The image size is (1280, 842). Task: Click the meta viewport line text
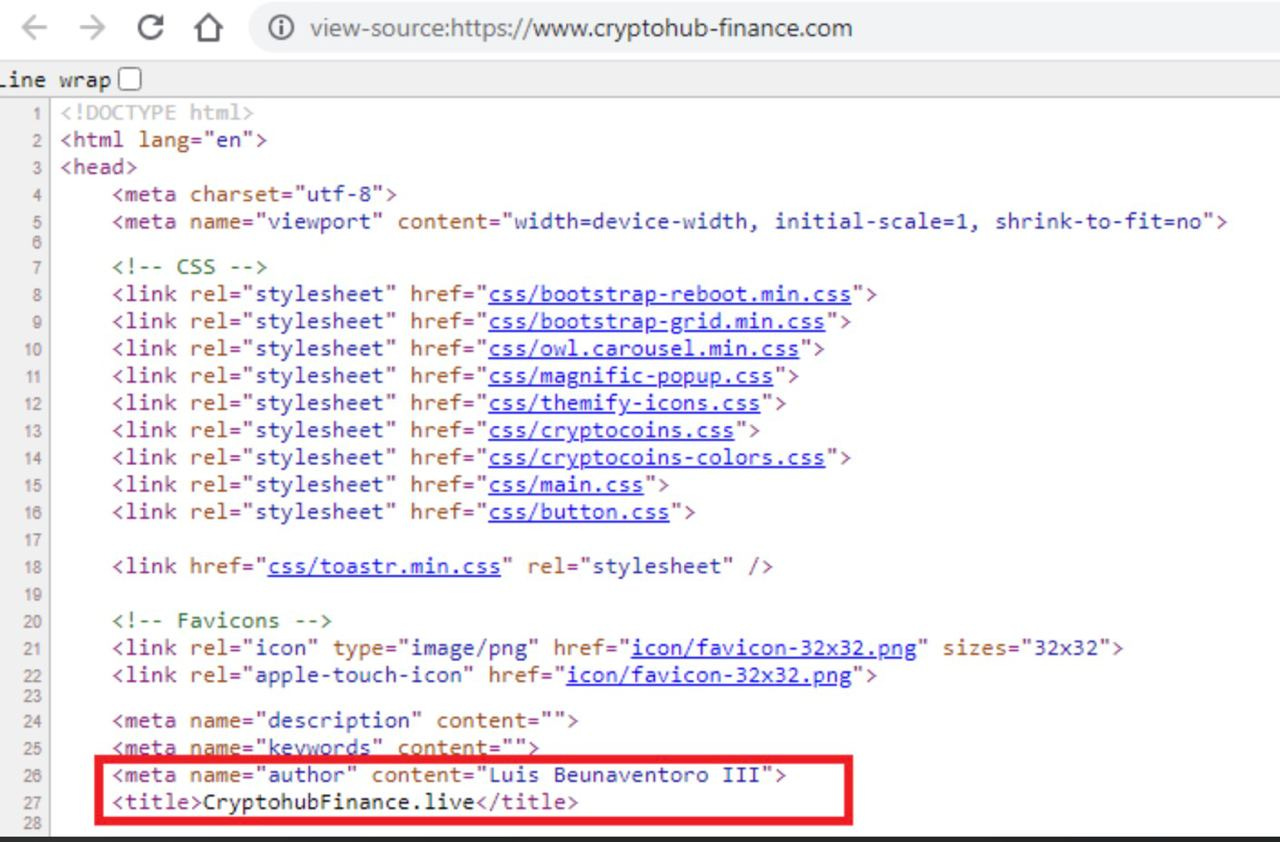[669, 221]
